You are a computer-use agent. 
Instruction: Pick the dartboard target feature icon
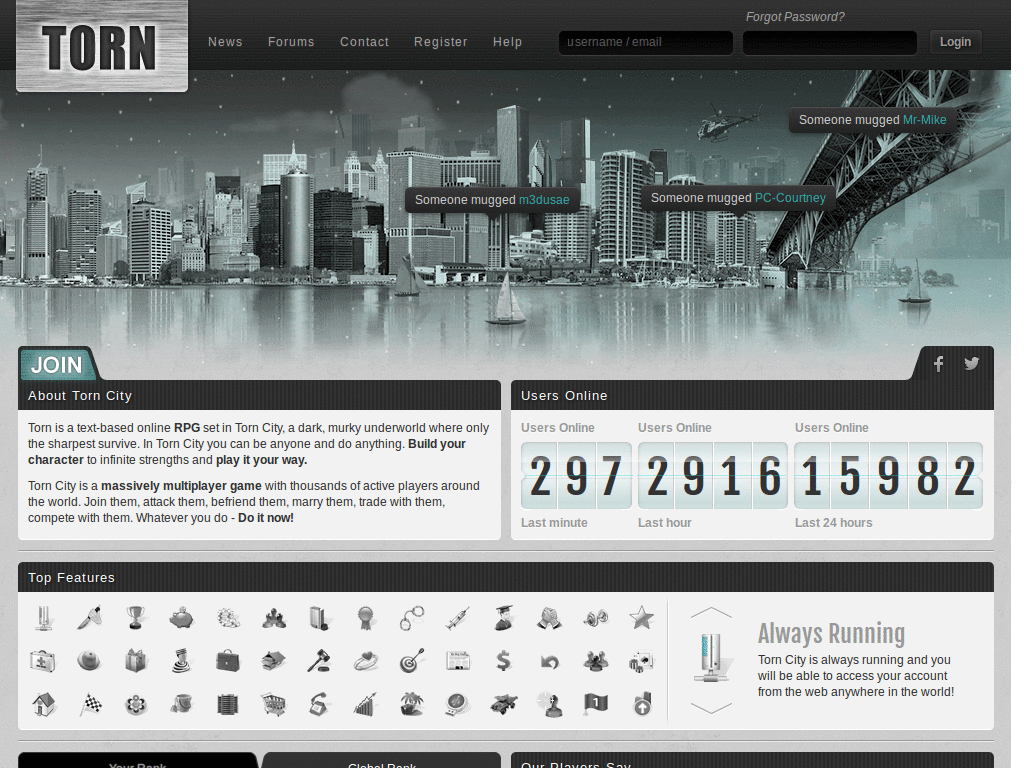tap(412, 661)
